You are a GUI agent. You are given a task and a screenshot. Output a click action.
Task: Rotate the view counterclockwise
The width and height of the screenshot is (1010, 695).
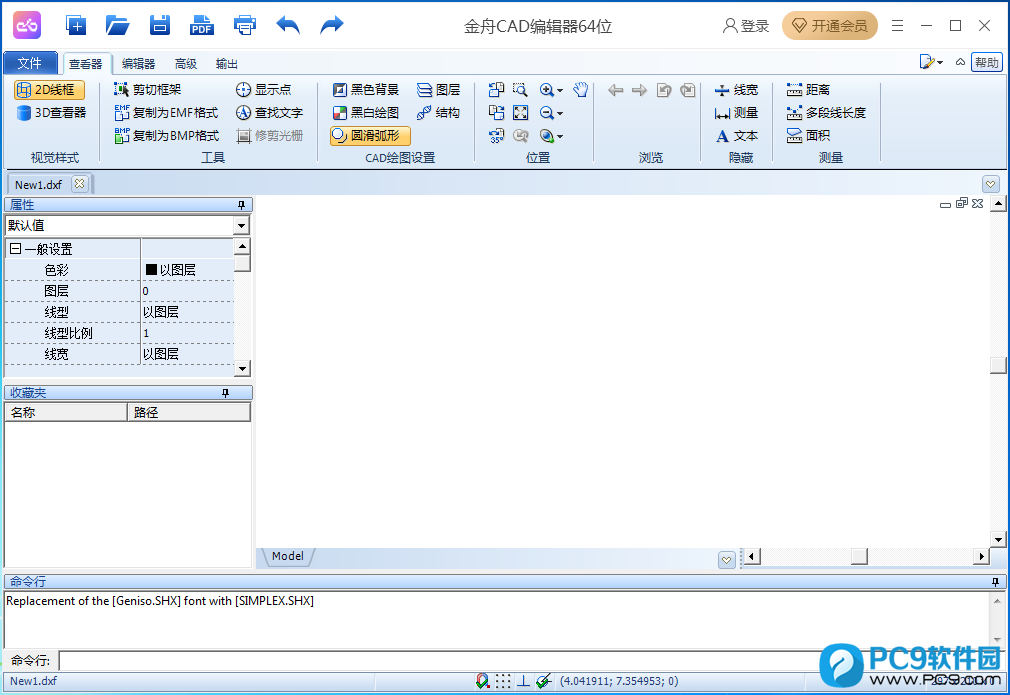(497, 90)
